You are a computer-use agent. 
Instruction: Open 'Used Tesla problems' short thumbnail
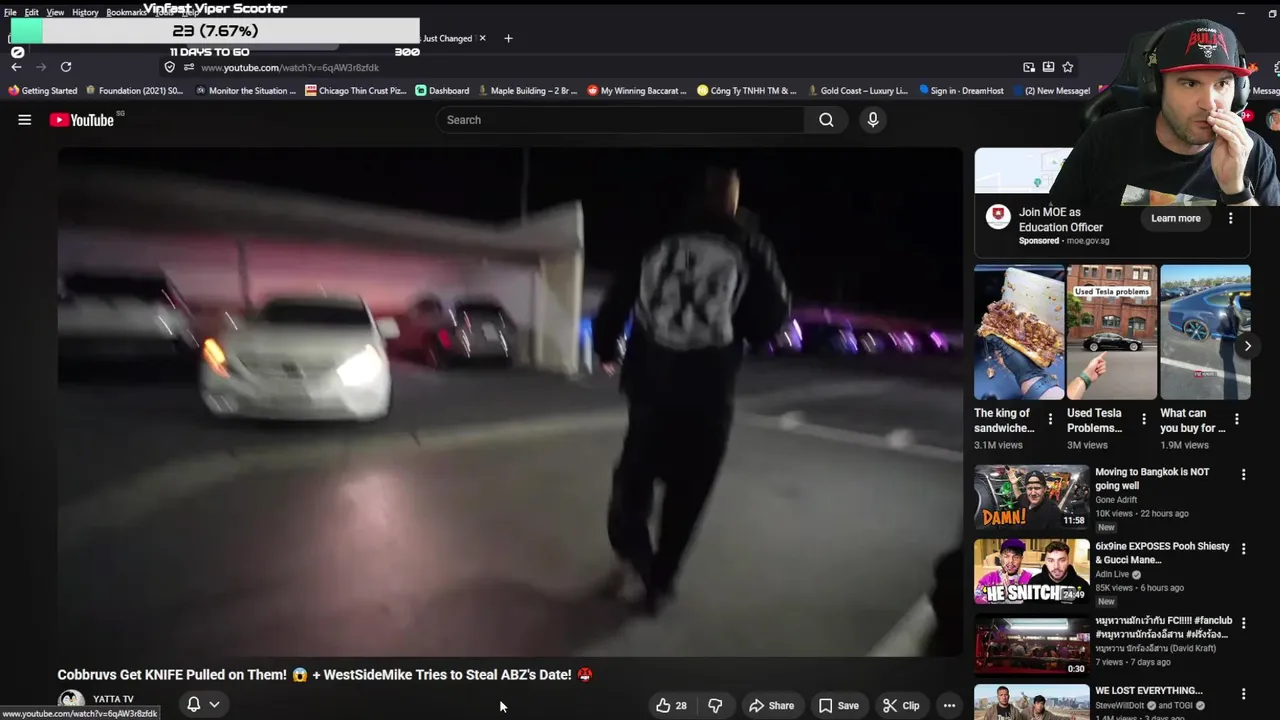click(x=1112, y=332)
